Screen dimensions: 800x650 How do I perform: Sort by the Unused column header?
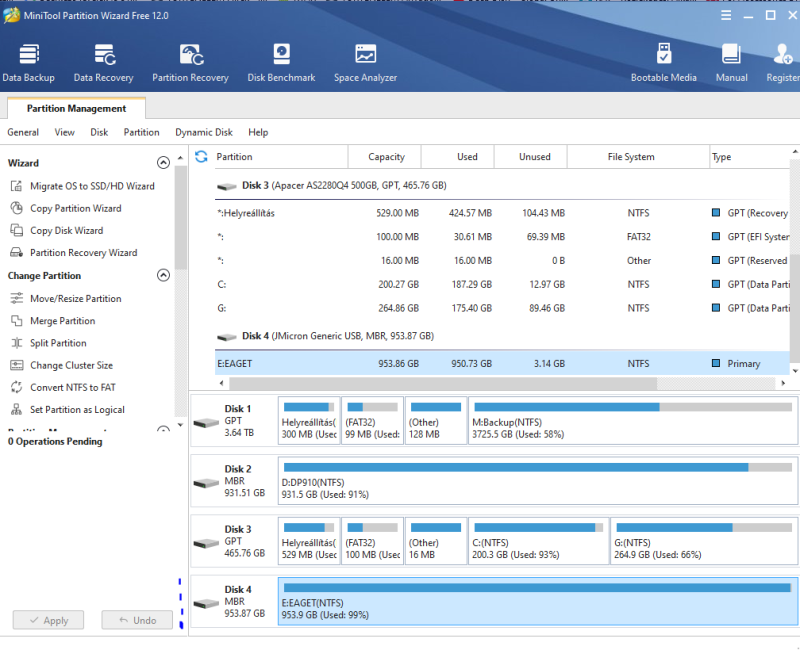(531, 157)
